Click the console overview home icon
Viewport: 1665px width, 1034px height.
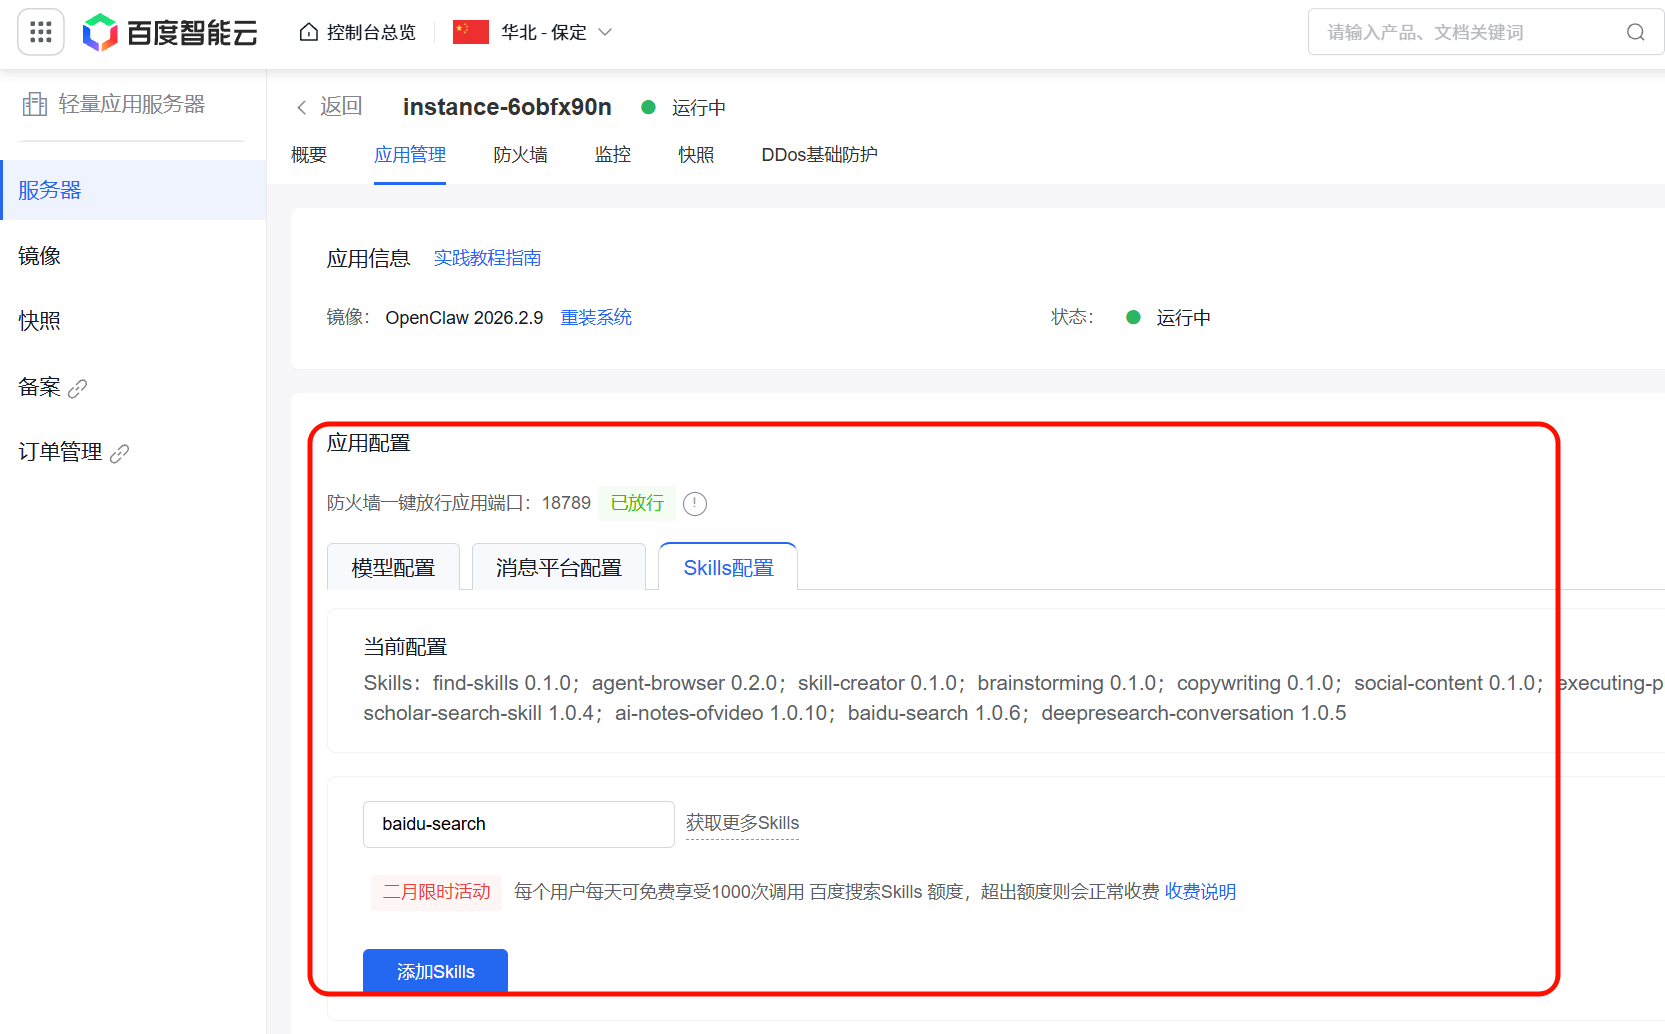coord(309,33)
